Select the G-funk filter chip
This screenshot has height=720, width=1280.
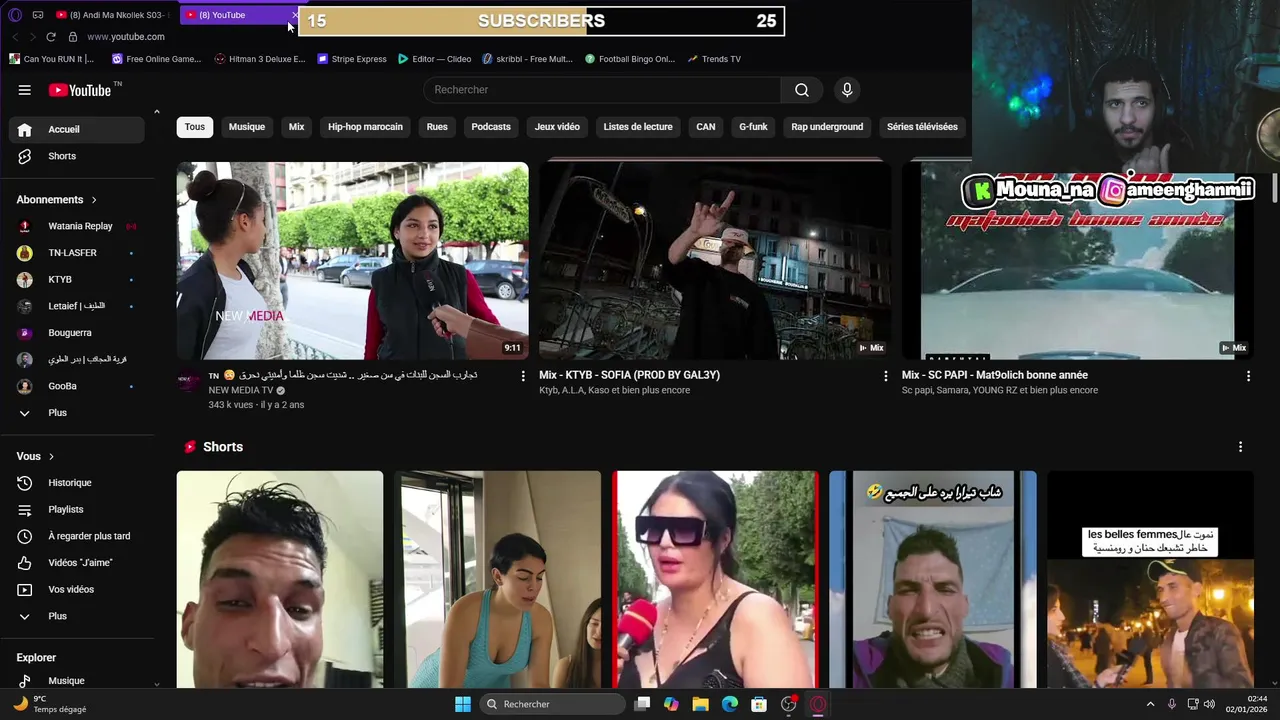[753, 127]
